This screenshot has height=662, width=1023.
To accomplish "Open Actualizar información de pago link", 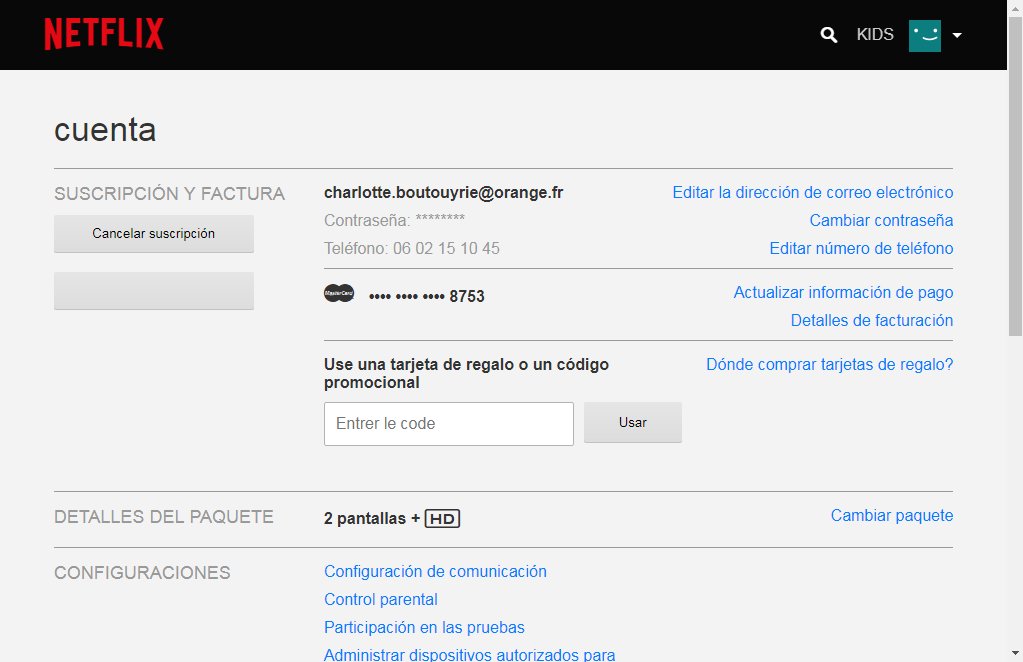I will click(844, 292).
